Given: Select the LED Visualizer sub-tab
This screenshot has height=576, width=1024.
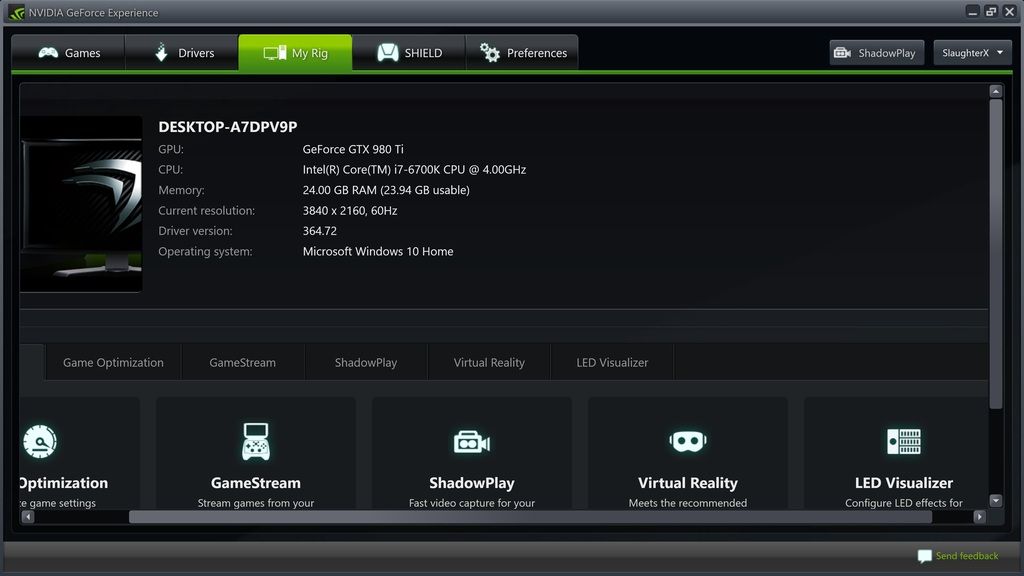Looking at the screenshot, I should pyautogui.click(x=612, y=362).
